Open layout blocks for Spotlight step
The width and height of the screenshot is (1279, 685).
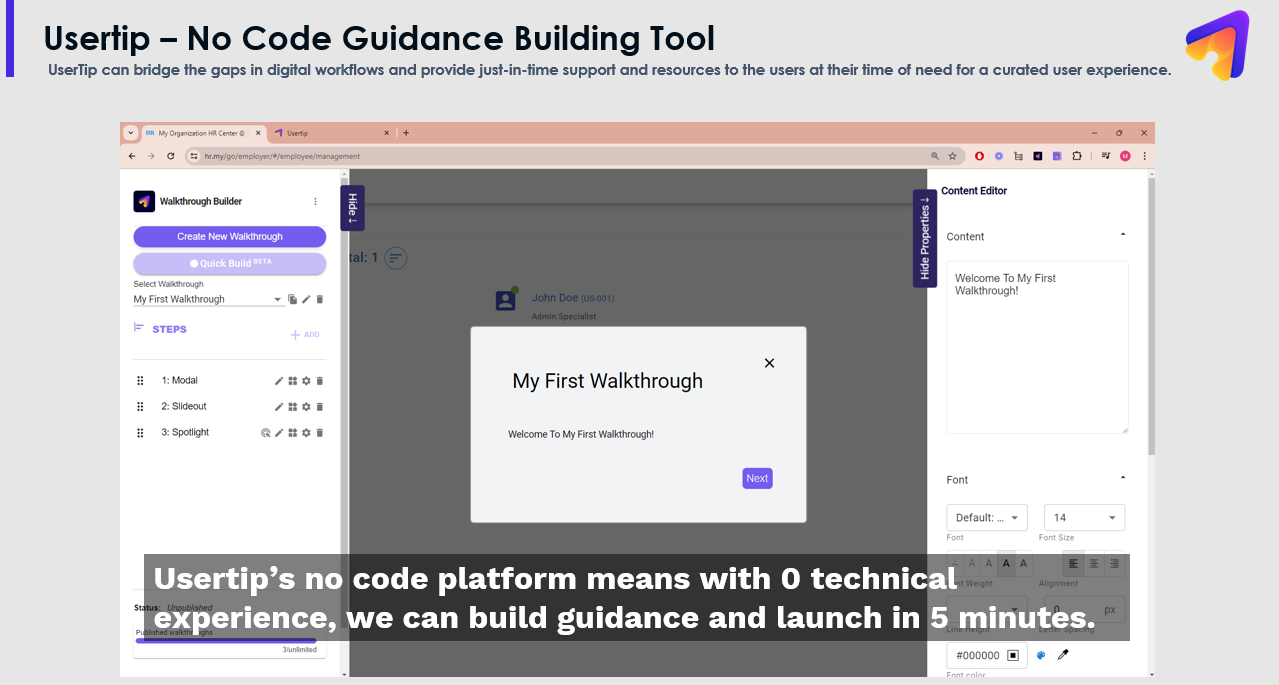[x=293, y=433]
